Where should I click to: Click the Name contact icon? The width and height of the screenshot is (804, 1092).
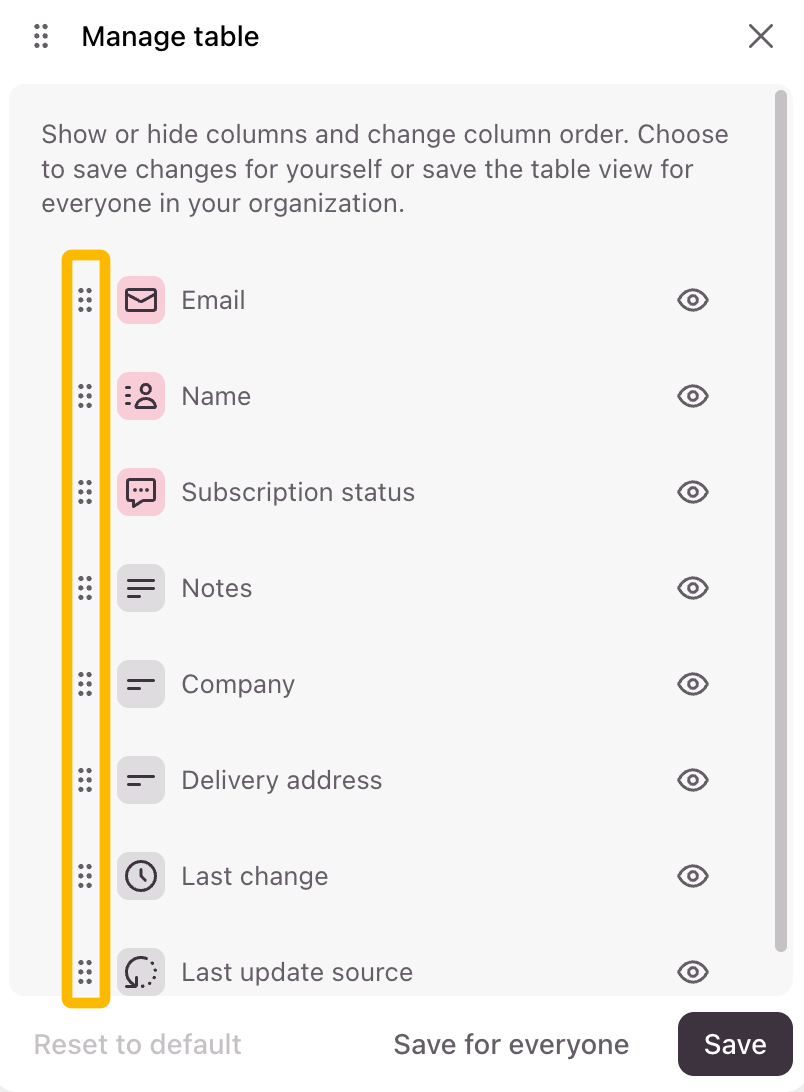coord(141,396)
